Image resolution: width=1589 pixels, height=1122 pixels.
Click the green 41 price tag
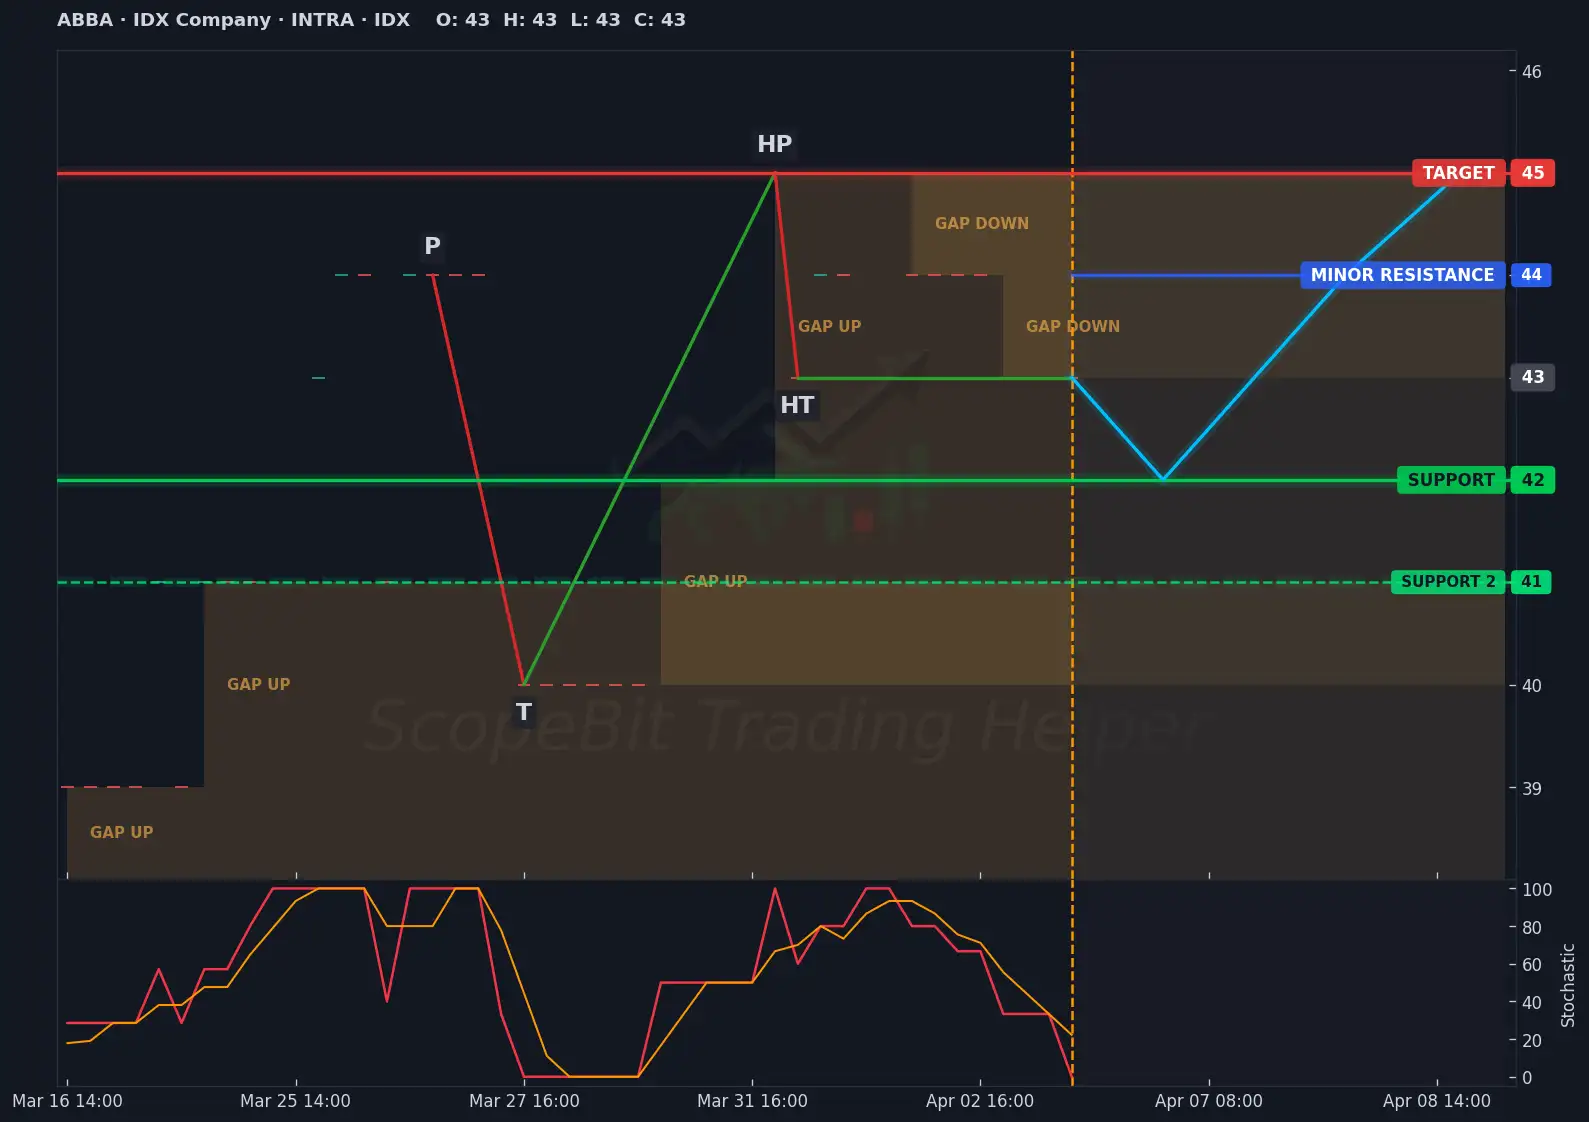click(x=1531, y=582)
